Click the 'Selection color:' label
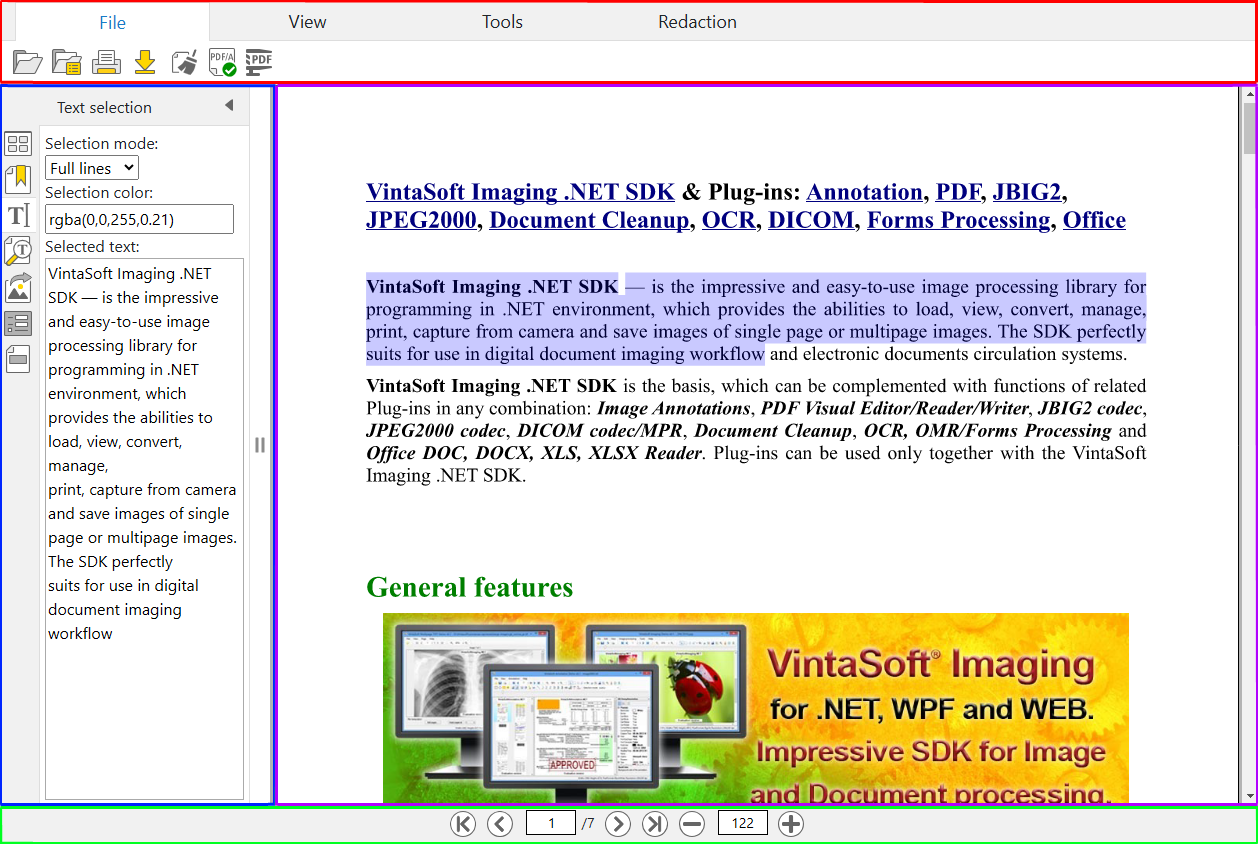Viewport: 1258px width, 844px height. 99,193
